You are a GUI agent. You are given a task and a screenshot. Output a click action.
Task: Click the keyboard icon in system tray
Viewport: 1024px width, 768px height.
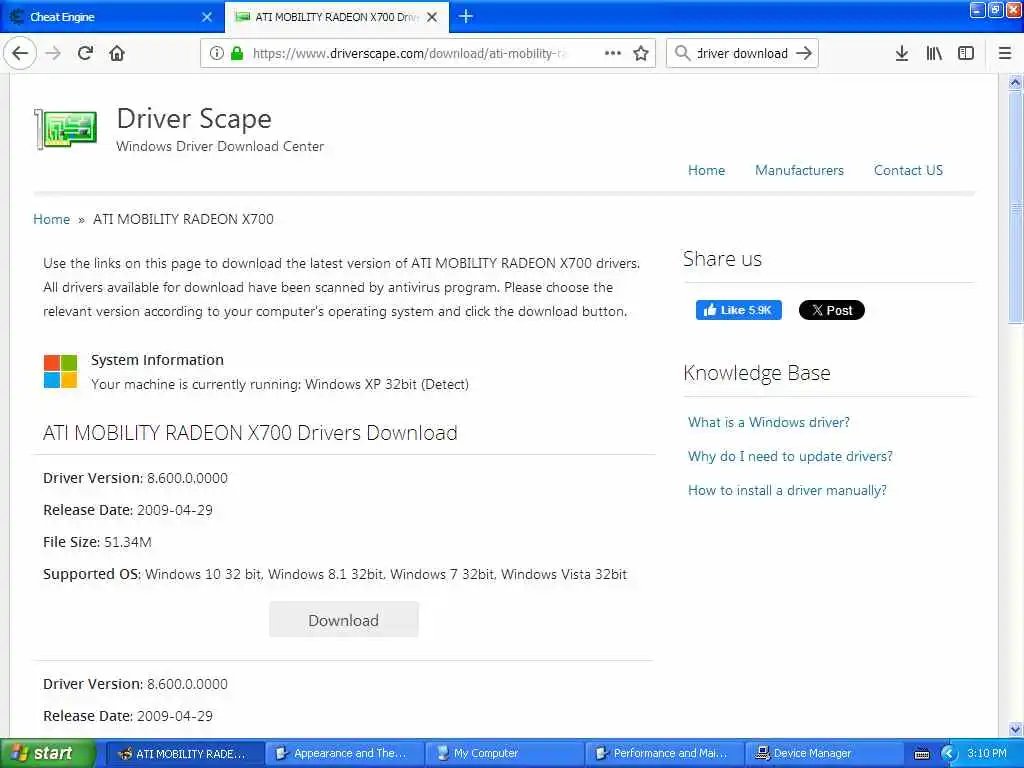[921, 754]
